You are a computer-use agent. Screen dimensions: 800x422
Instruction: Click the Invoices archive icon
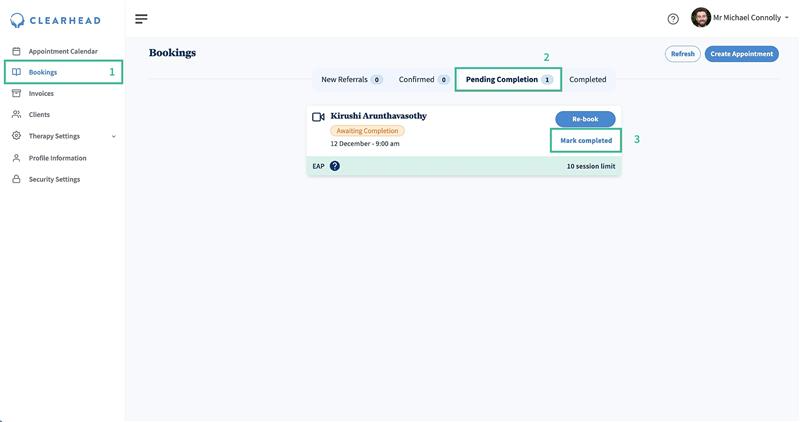tap(16, 93)
